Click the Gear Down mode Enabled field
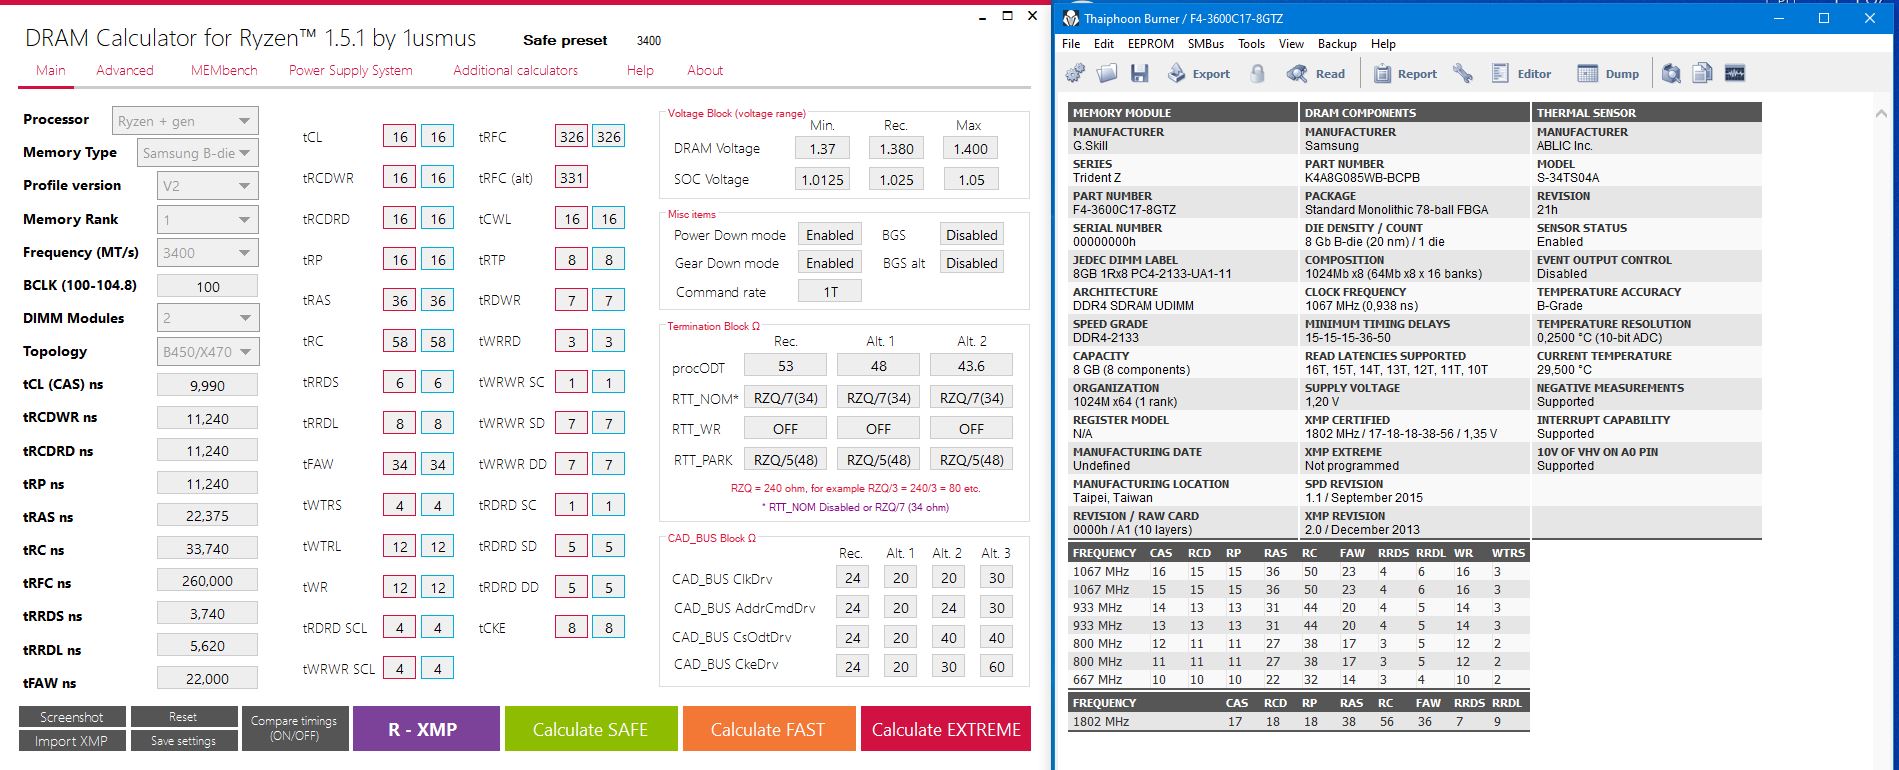This screenshot has width=1899, height=770. 830,263
